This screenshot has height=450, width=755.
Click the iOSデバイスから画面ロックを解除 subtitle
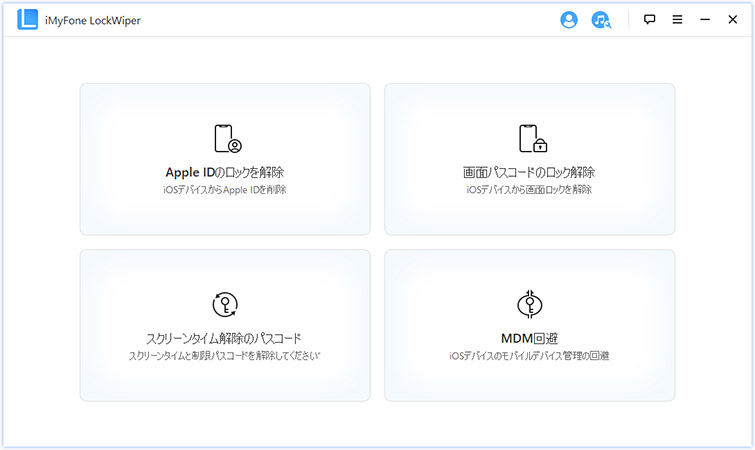529,190
